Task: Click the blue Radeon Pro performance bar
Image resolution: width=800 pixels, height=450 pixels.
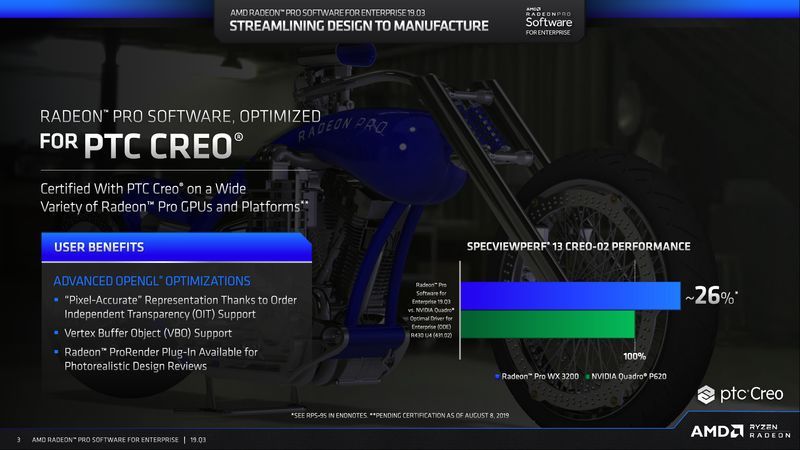Action: (570, 295)
